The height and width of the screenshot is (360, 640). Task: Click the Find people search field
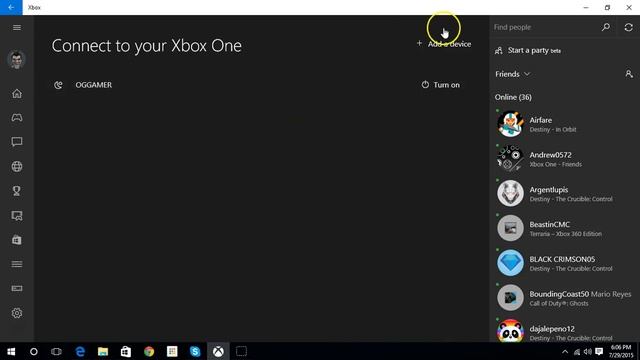pyautogui.click(x=545, y=27)
